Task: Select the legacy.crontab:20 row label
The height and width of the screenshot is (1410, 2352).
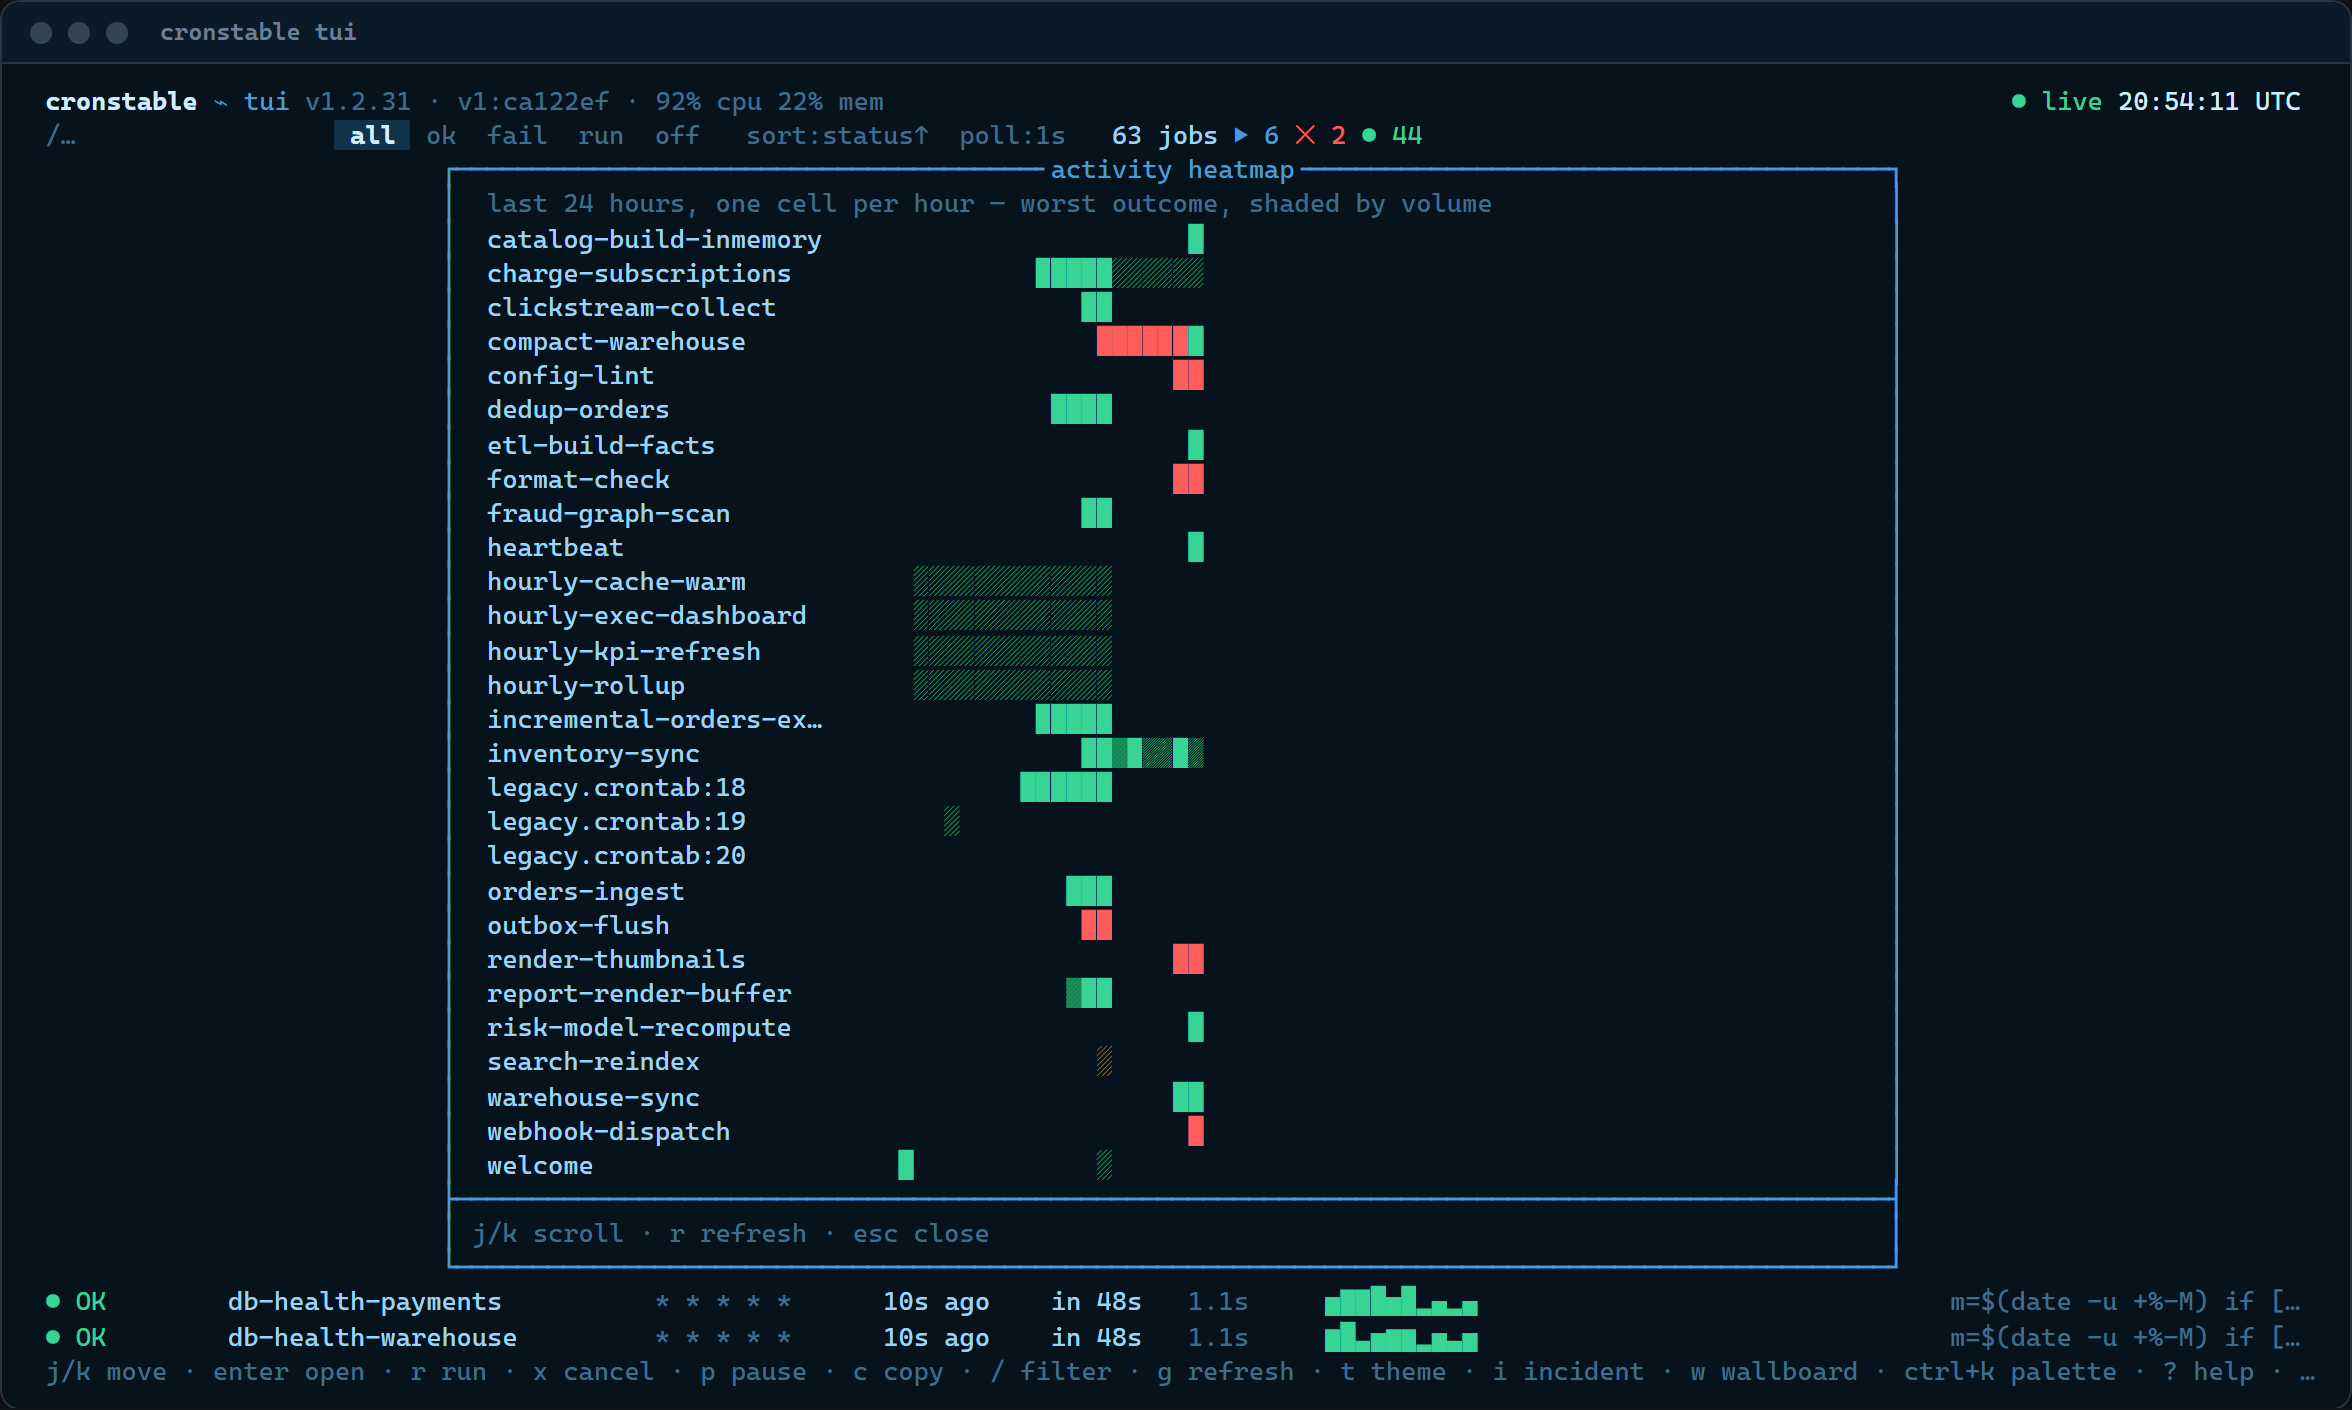Action: 616,855
